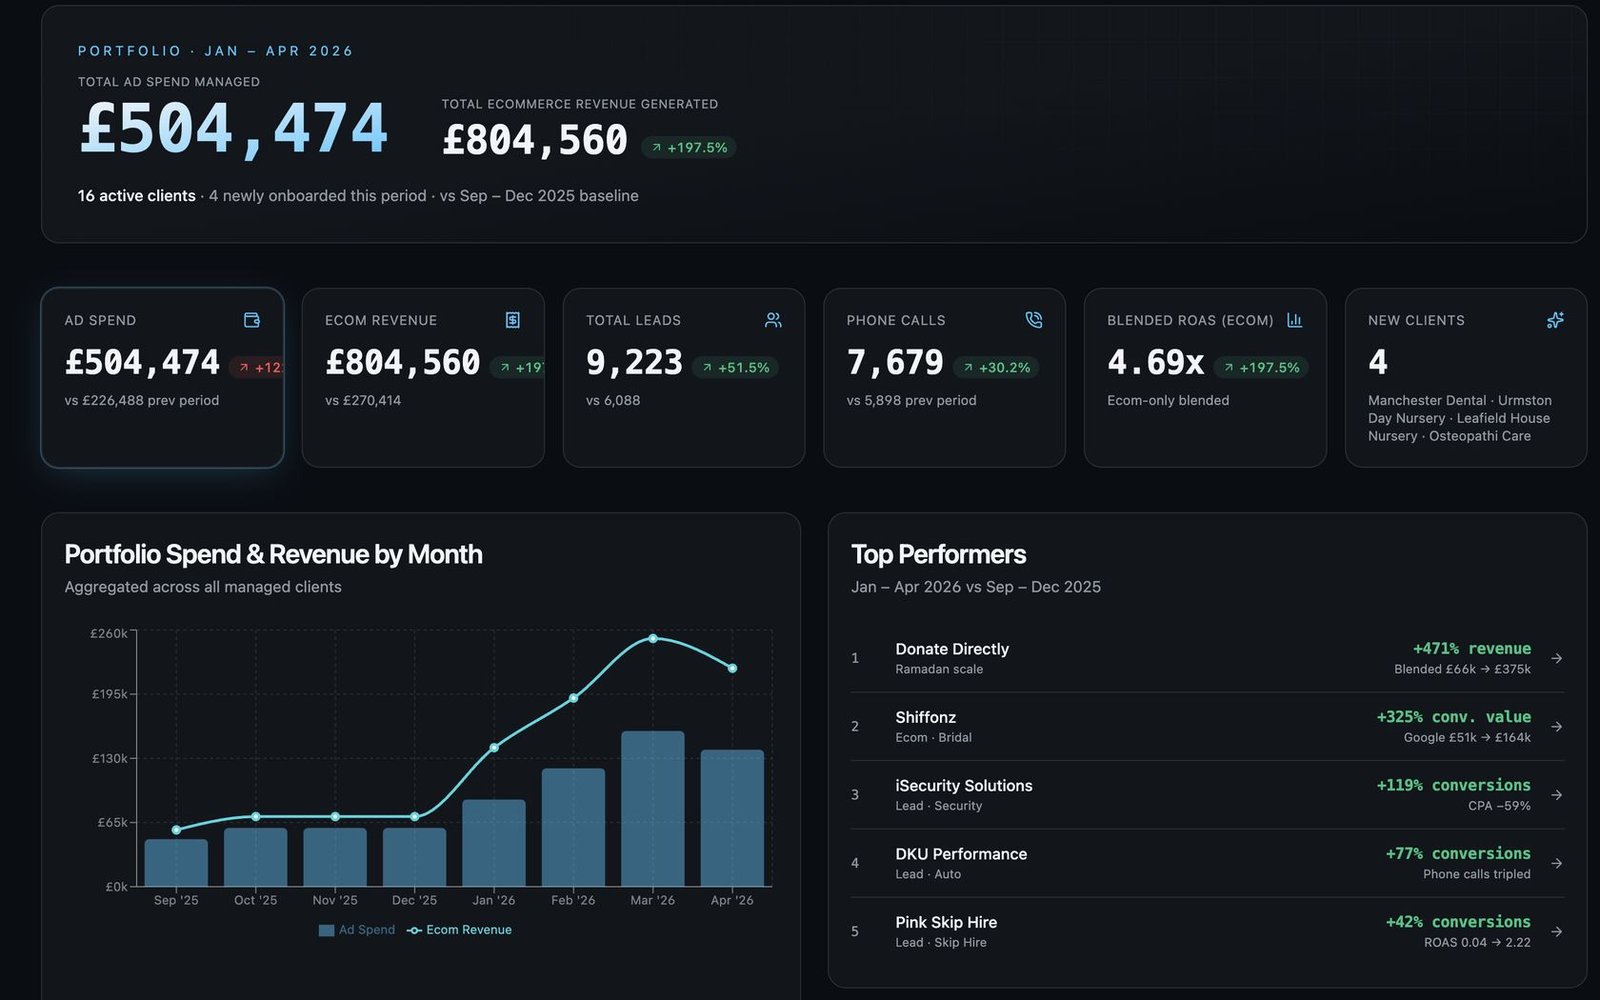Click the people icon on Total Leads card
Screen dimensions: 1600x1000
click(x=773, y=320)
